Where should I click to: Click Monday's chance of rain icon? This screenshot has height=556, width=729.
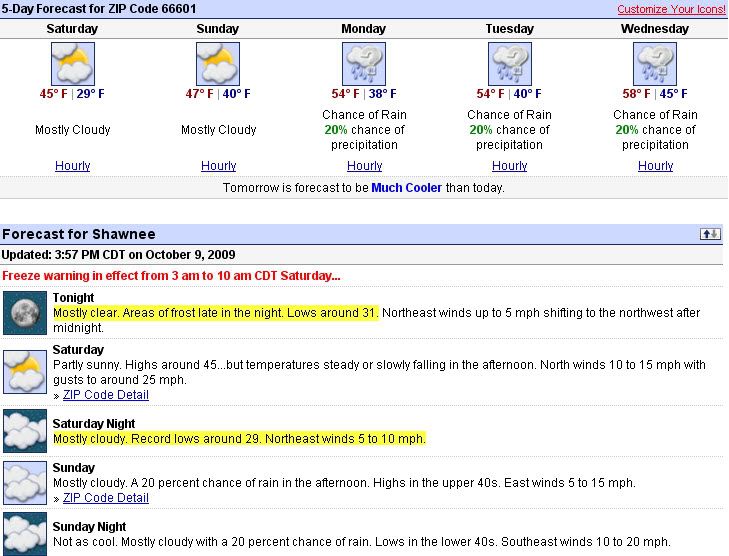(x=364, y=64)
